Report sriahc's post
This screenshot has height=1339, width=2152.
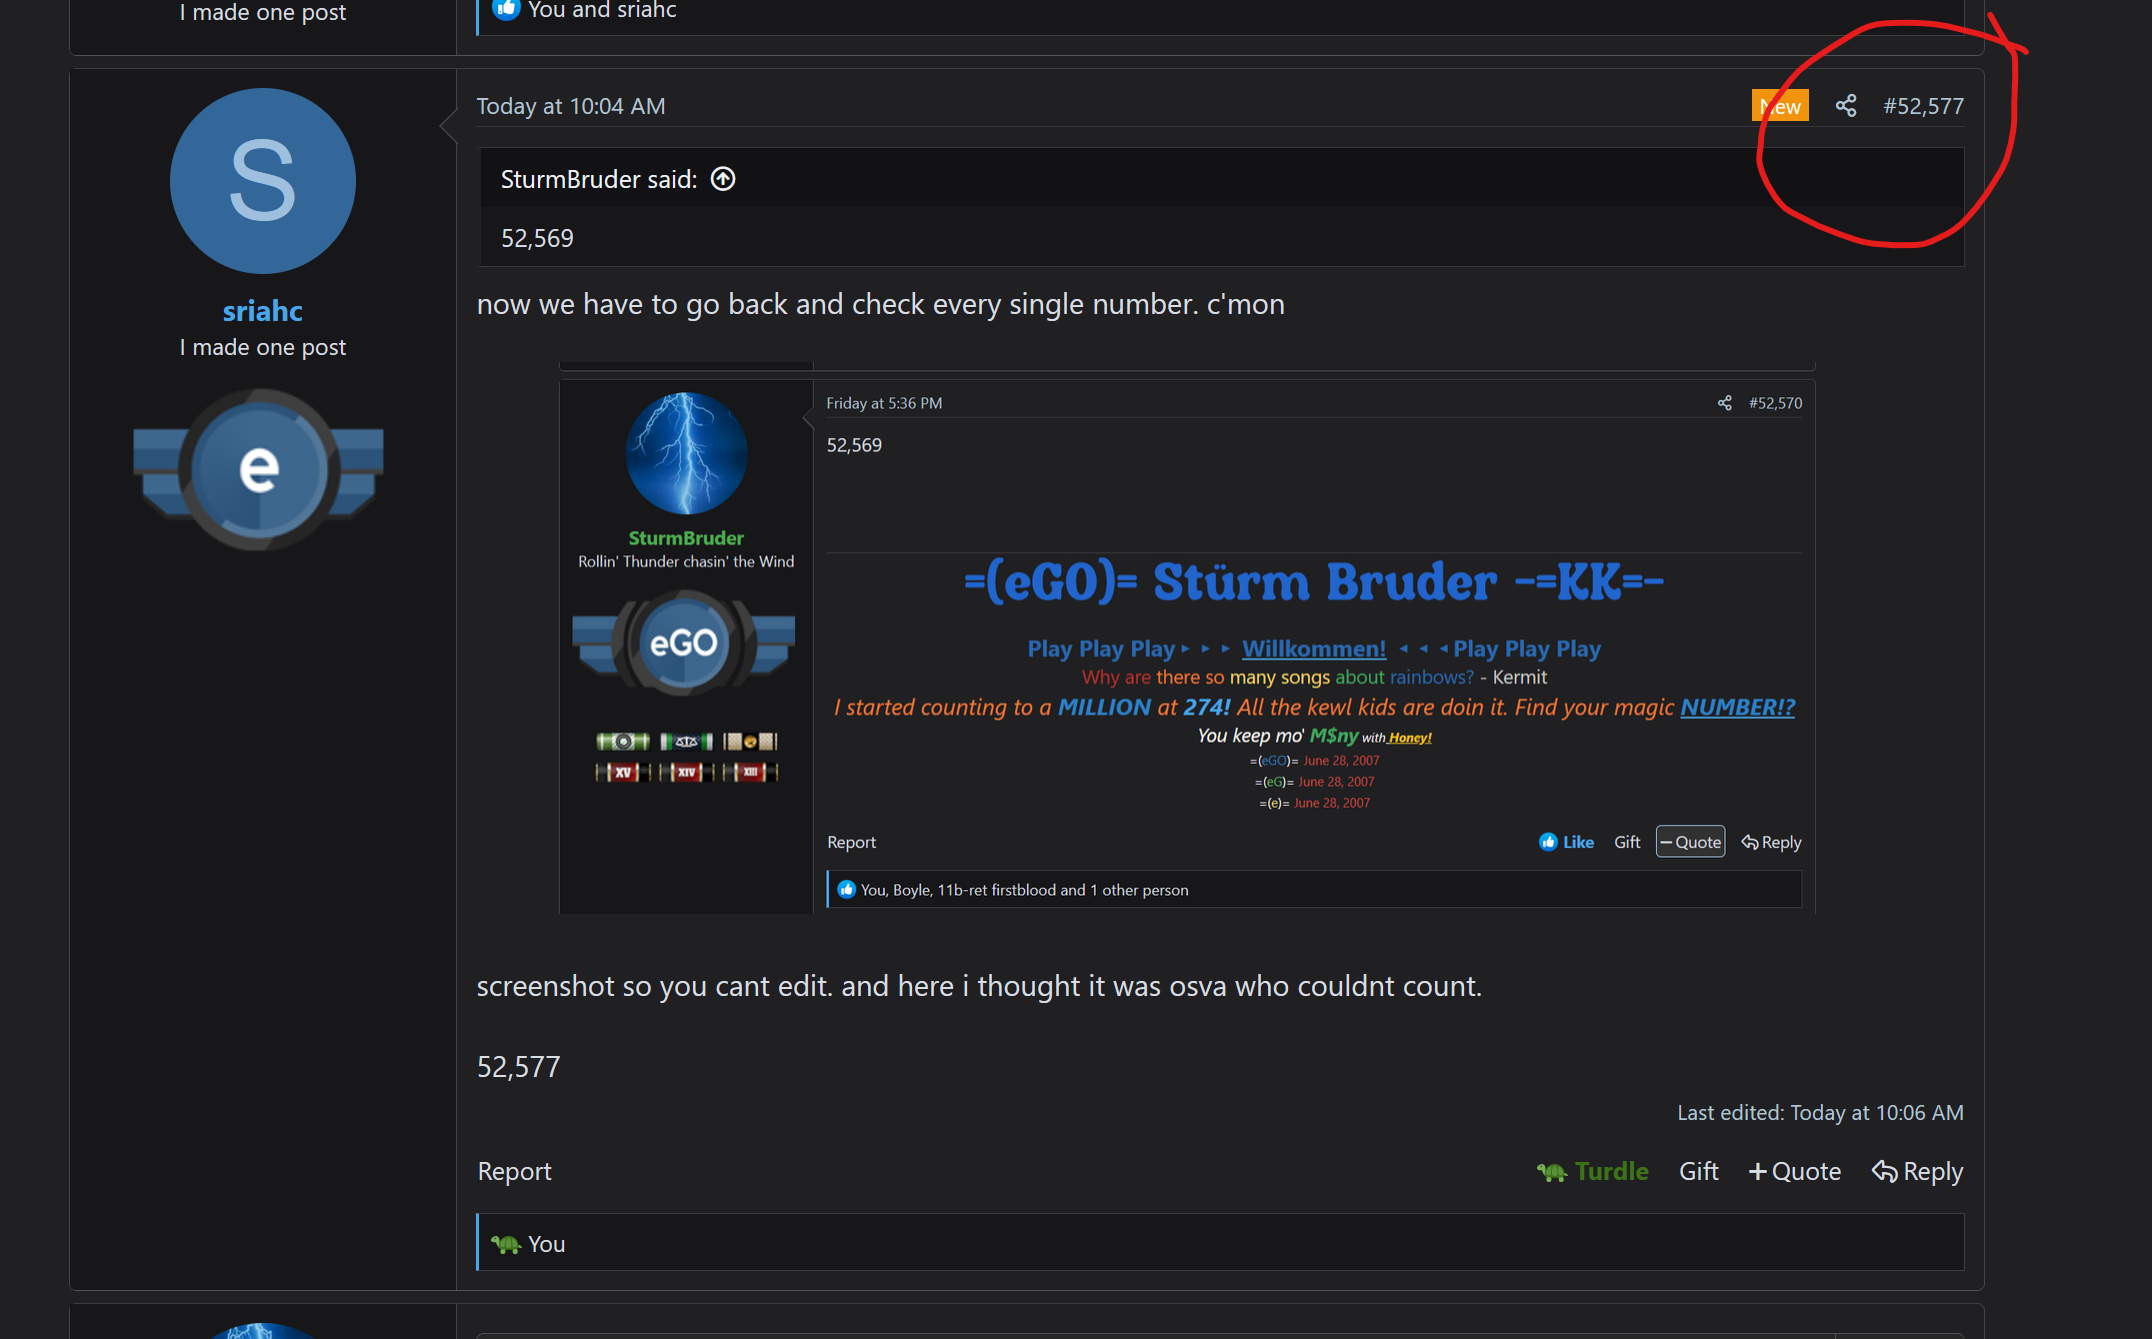pos(514,1171)
